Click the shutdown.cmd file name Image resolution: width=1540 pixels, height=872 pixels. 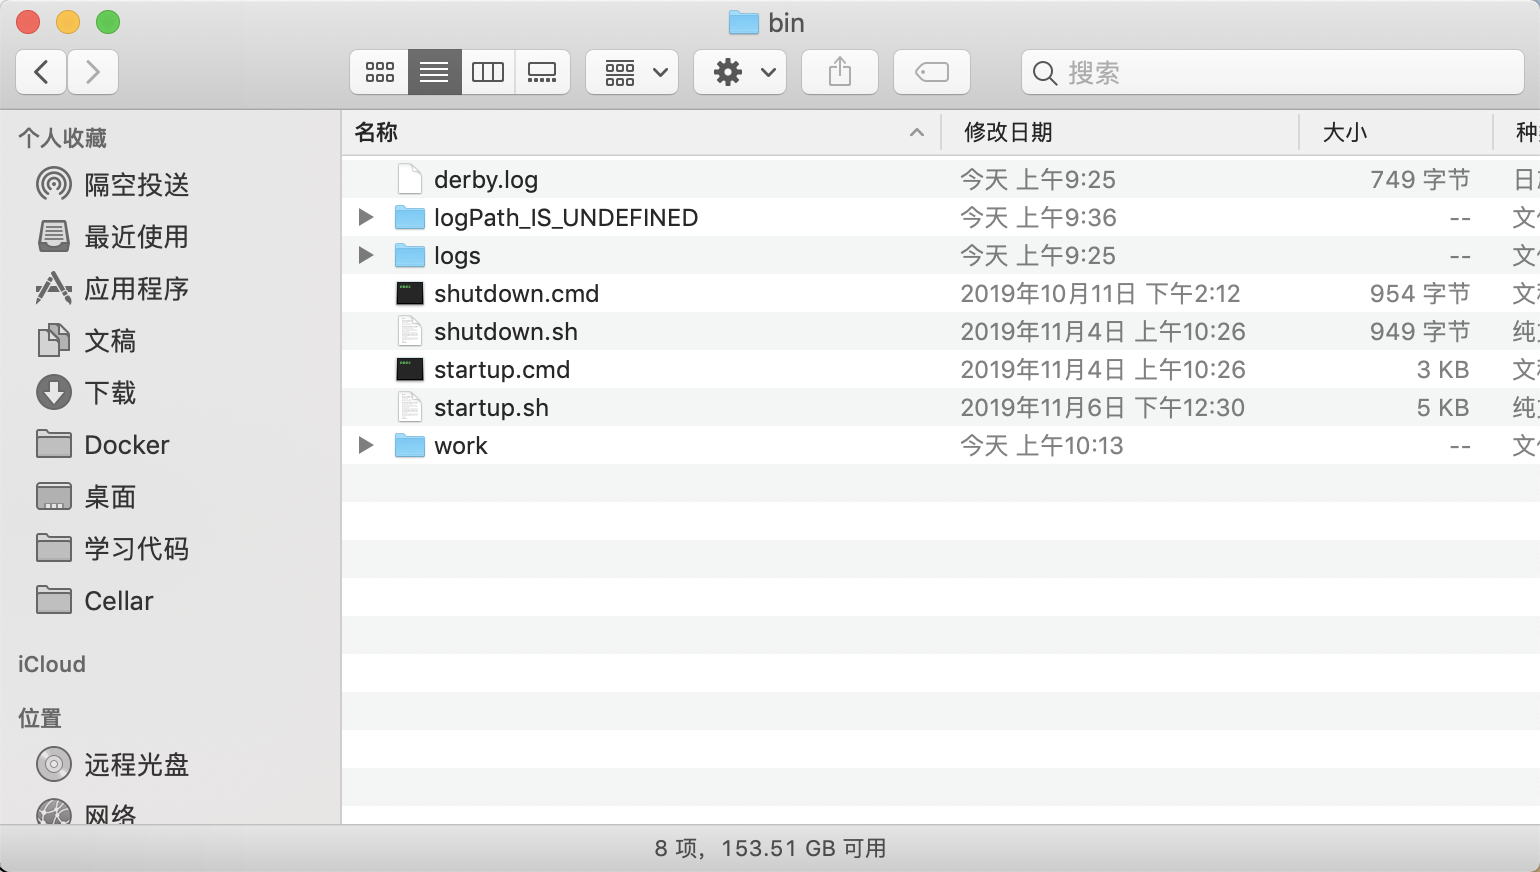(516, 293)
